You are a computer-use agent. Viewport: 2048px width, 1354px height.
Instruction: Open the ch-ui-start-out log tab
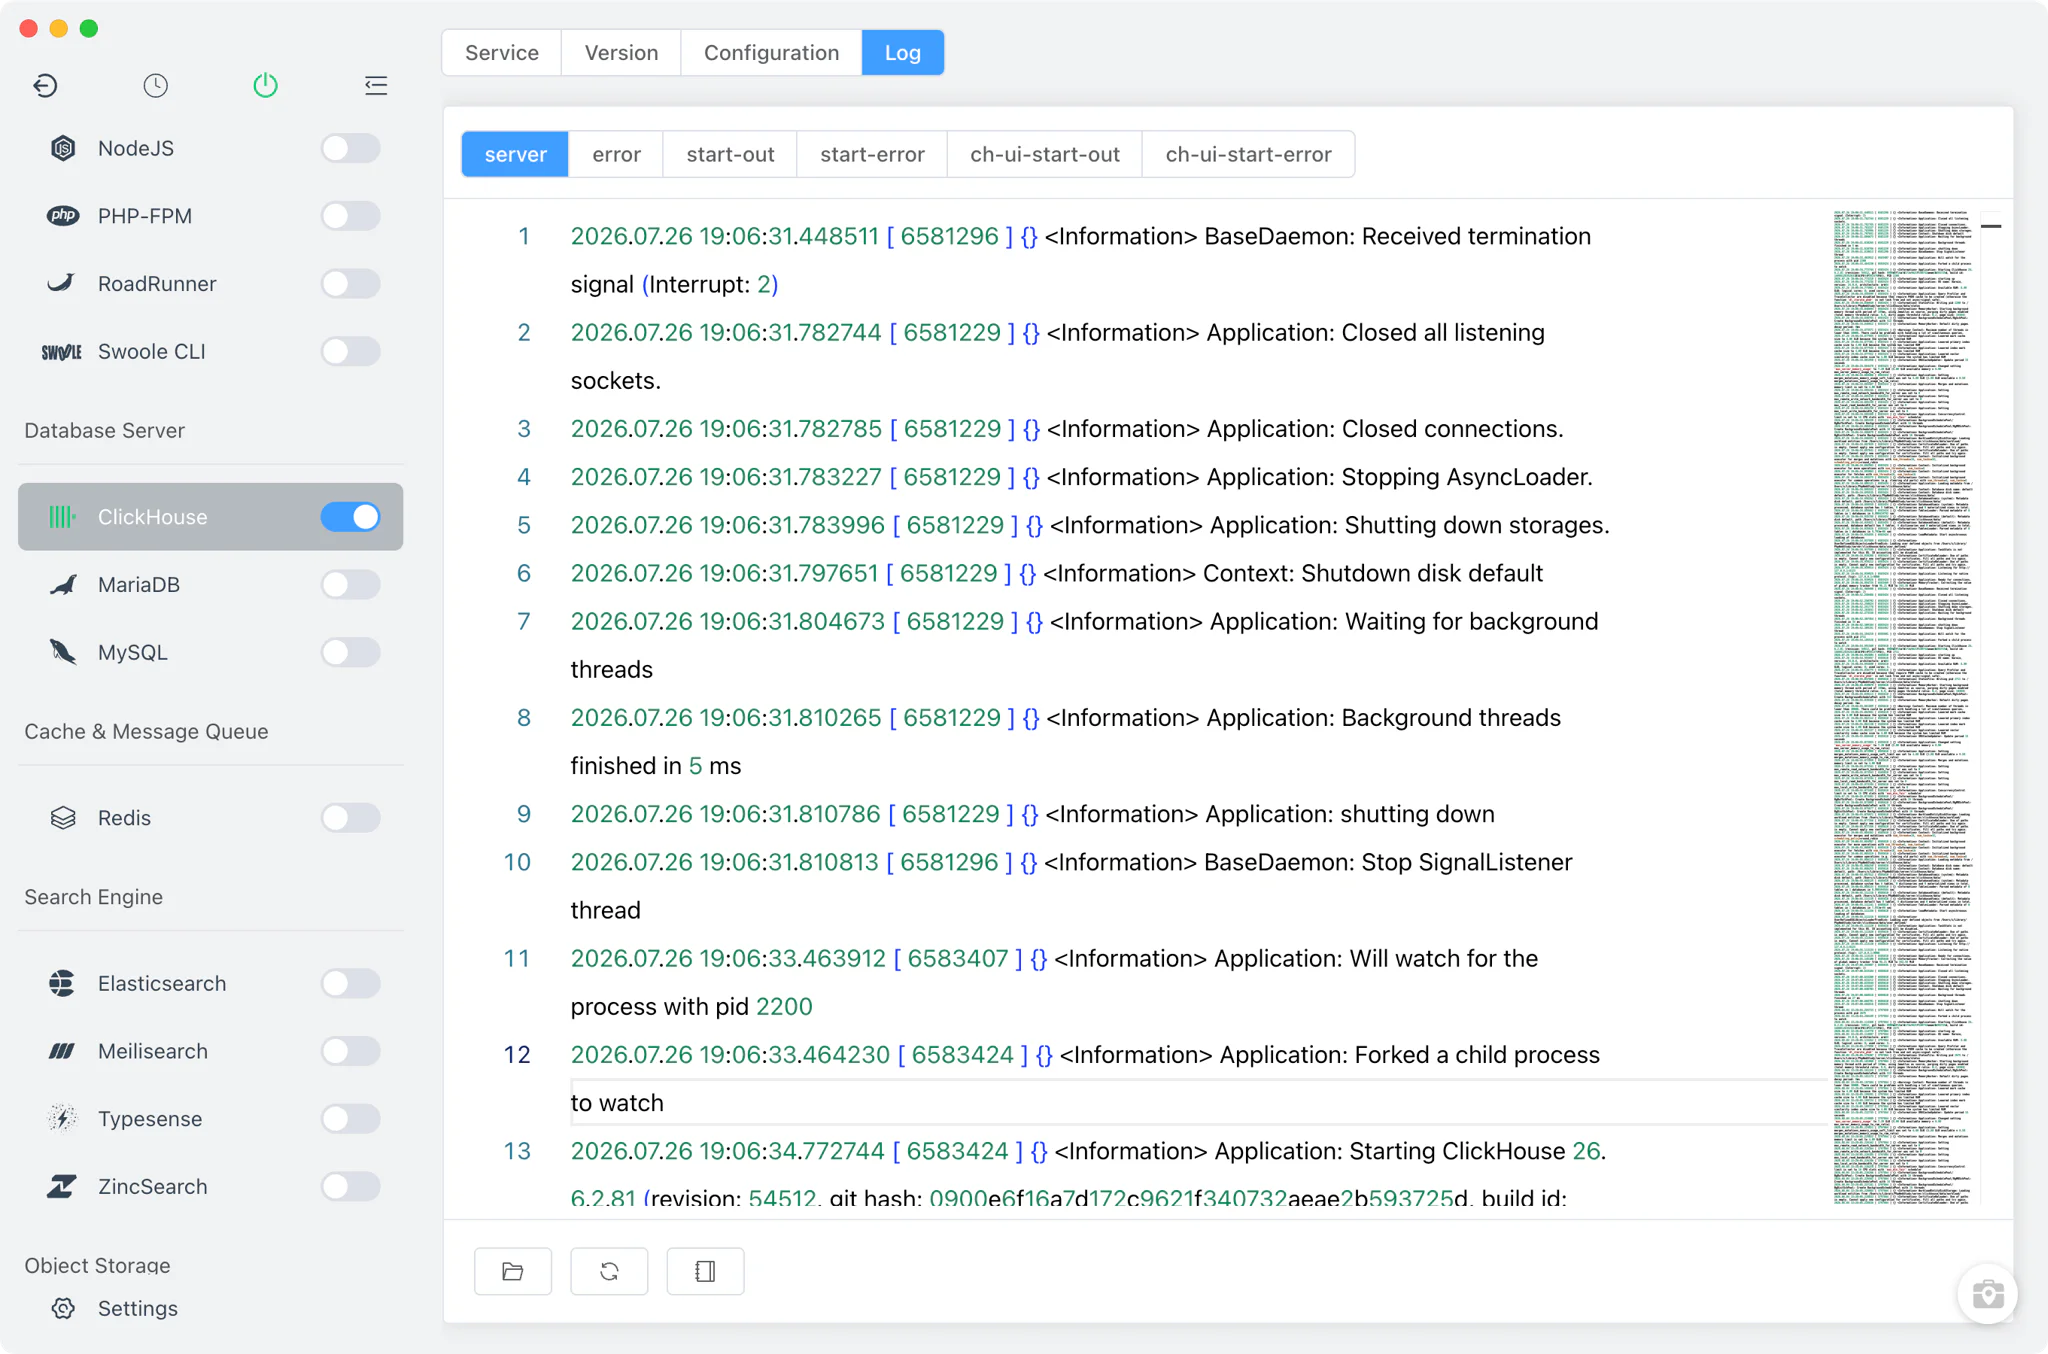point(1044,155)
